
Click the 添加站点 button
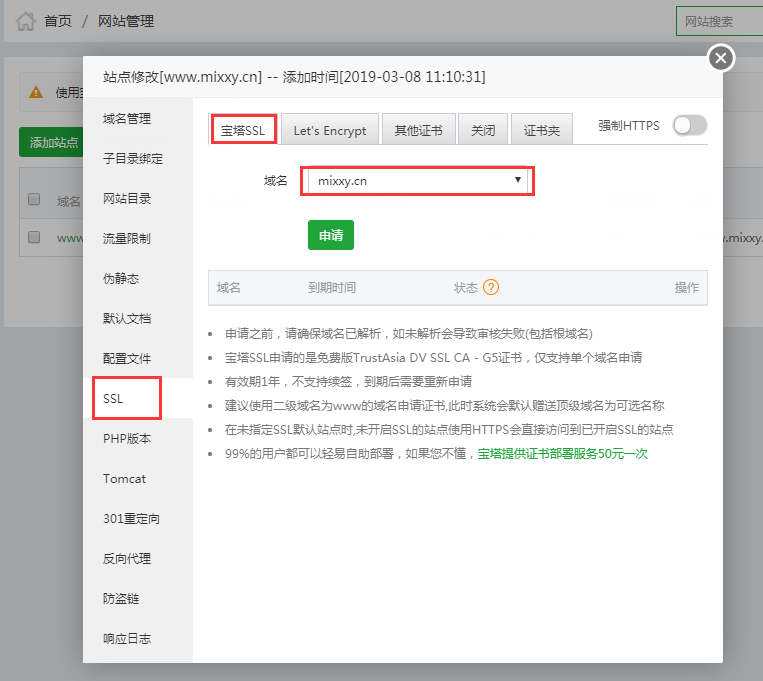click(x=52, y=143)
